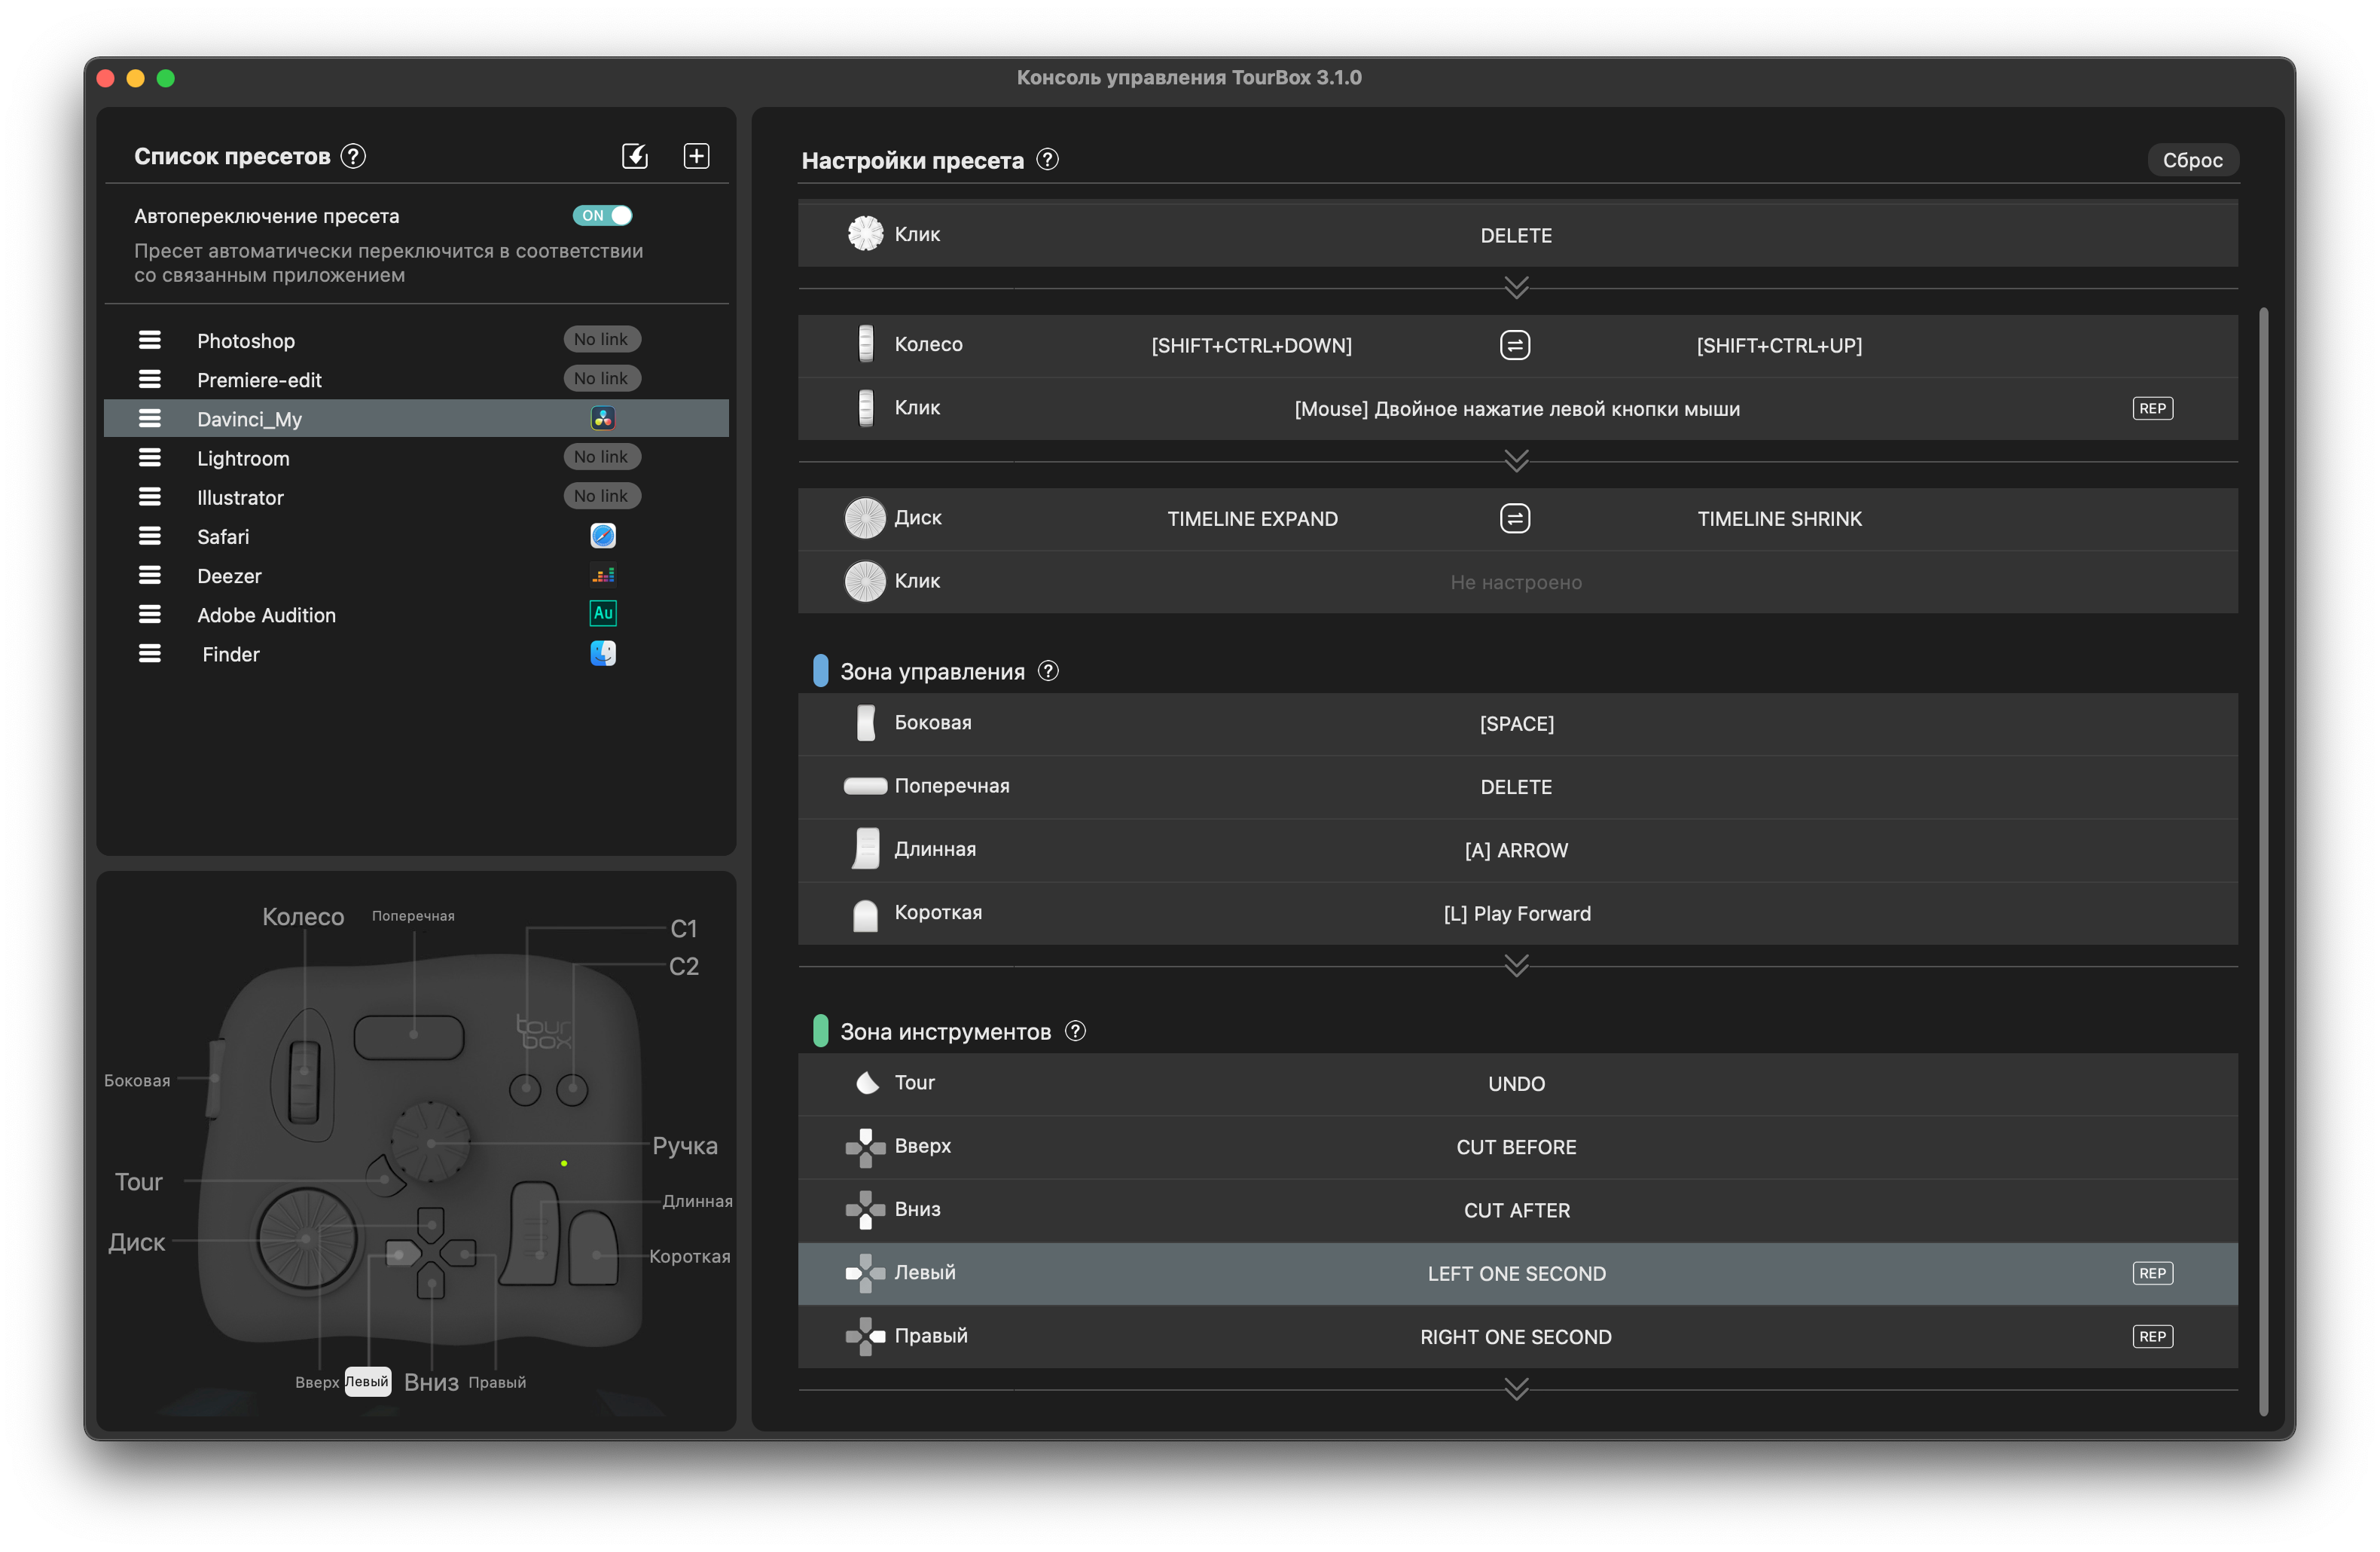Click the Safari link icon in the preset list

602,536
